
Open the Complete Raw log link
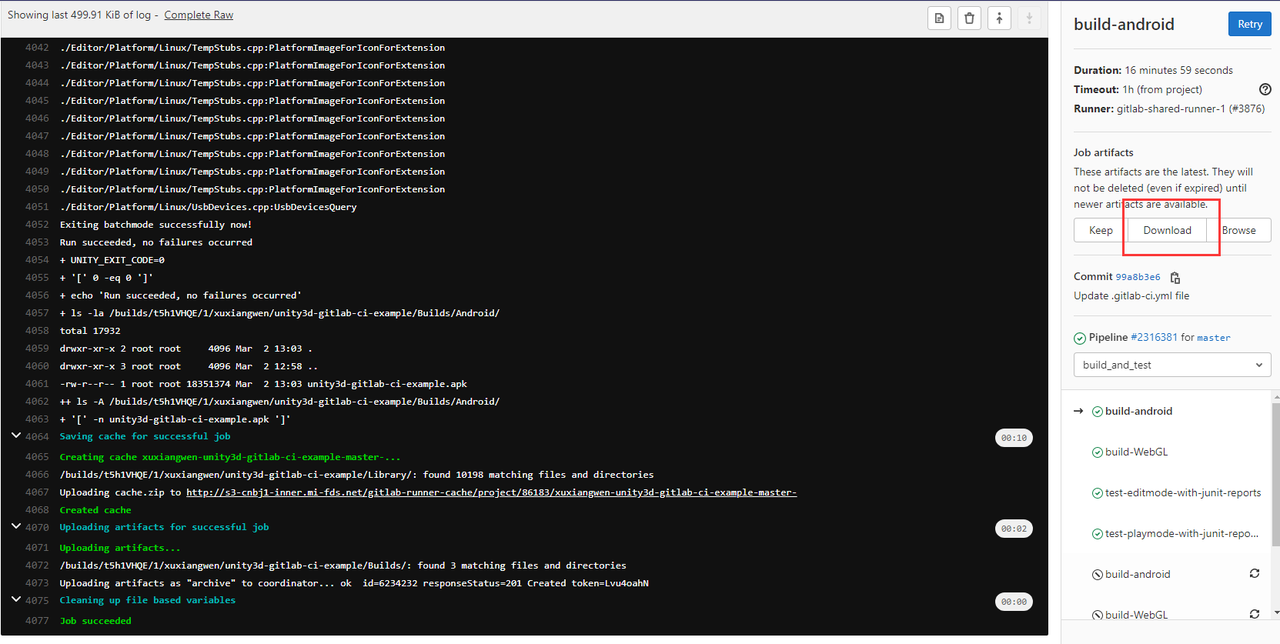(198, 14)
